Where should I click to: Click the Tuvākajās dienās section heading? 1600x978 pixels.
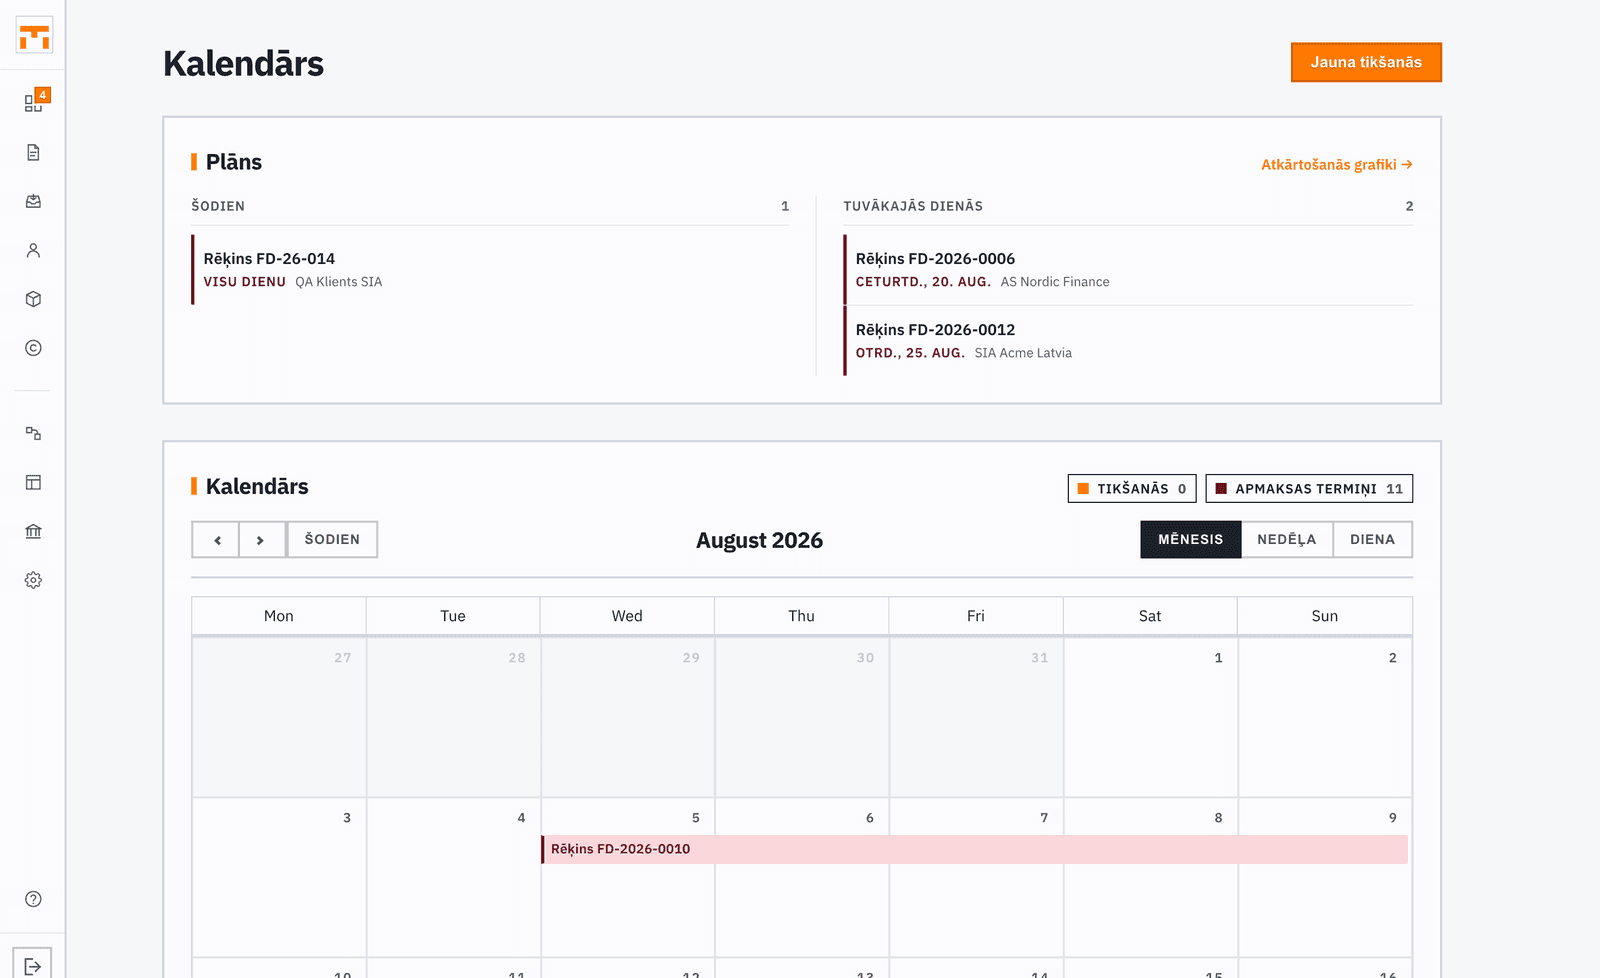[x=913, y=206]
